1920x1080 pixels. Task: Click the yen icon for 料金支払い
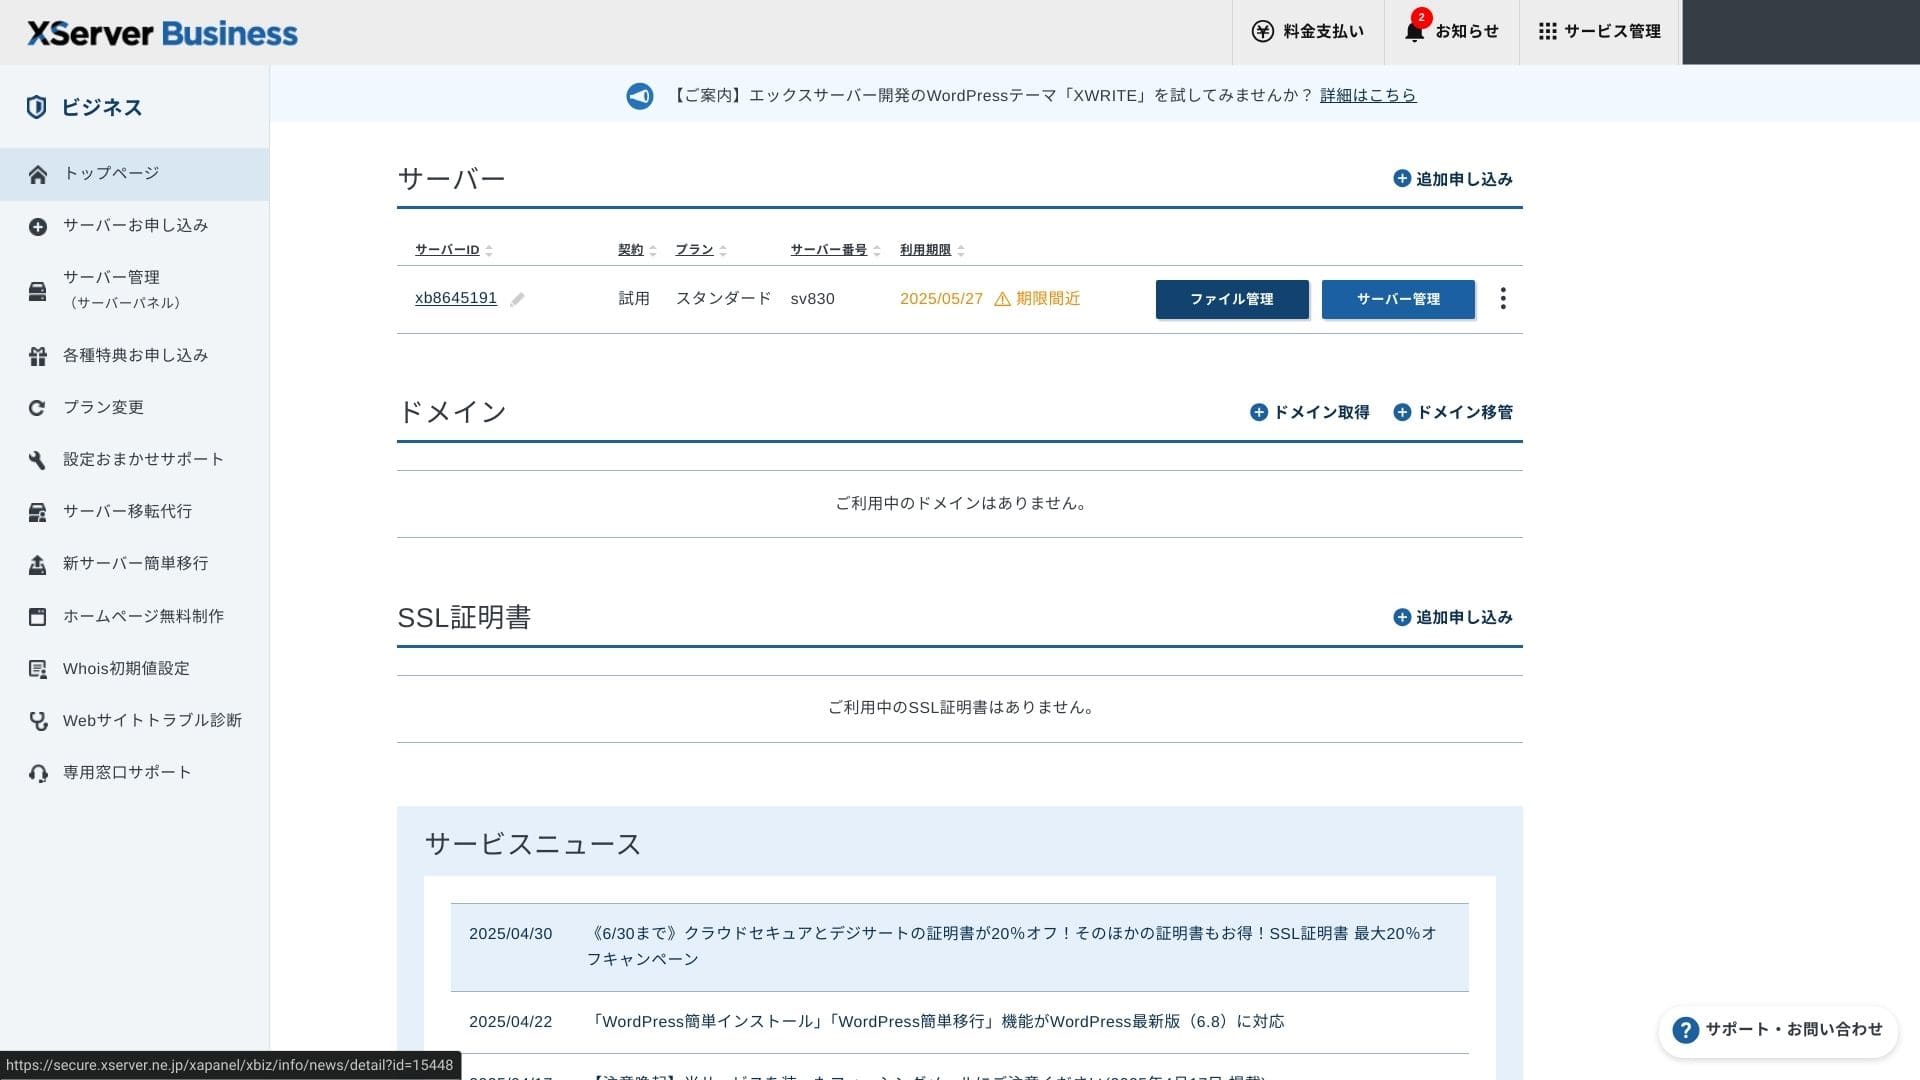[1263, 31]
